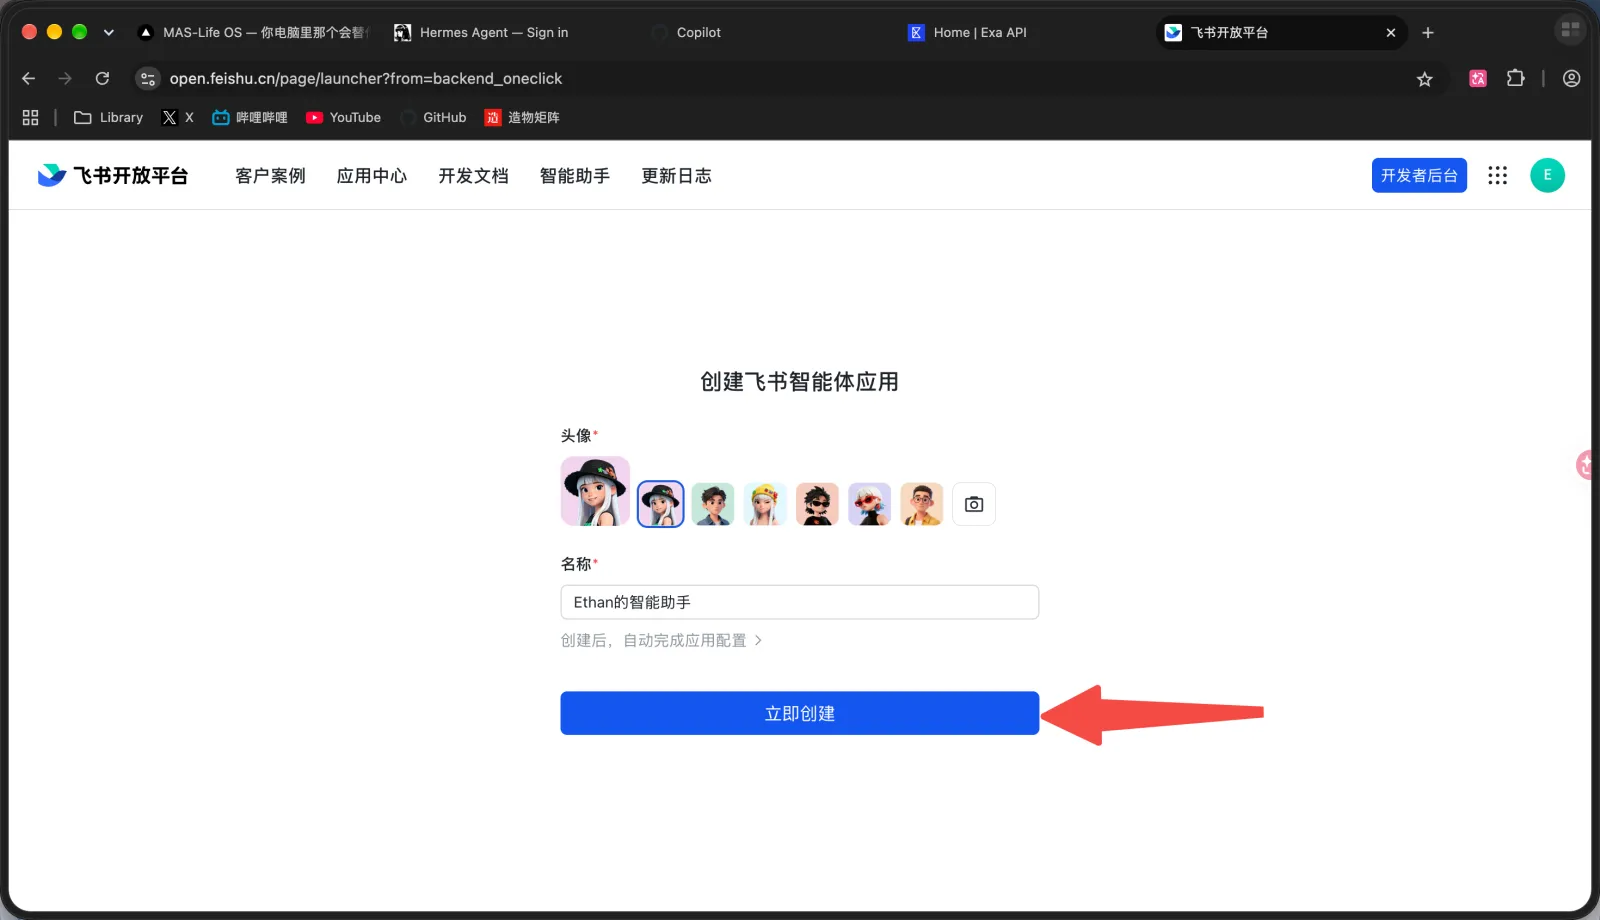Open the bookmarks apps grid icon
The height and width of the screenshot is (920, 1600).
31,117
